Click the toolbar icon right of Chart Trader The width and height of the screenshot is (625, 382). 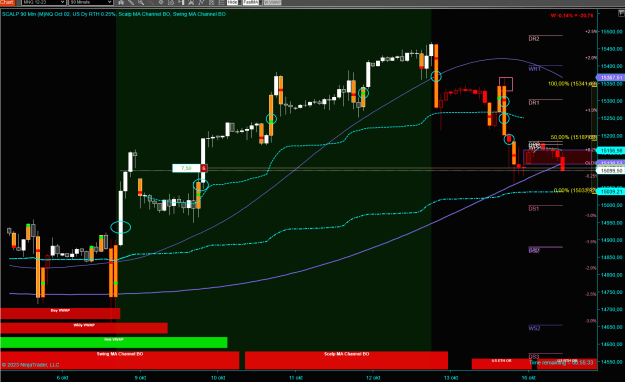[x=191, y=2]
